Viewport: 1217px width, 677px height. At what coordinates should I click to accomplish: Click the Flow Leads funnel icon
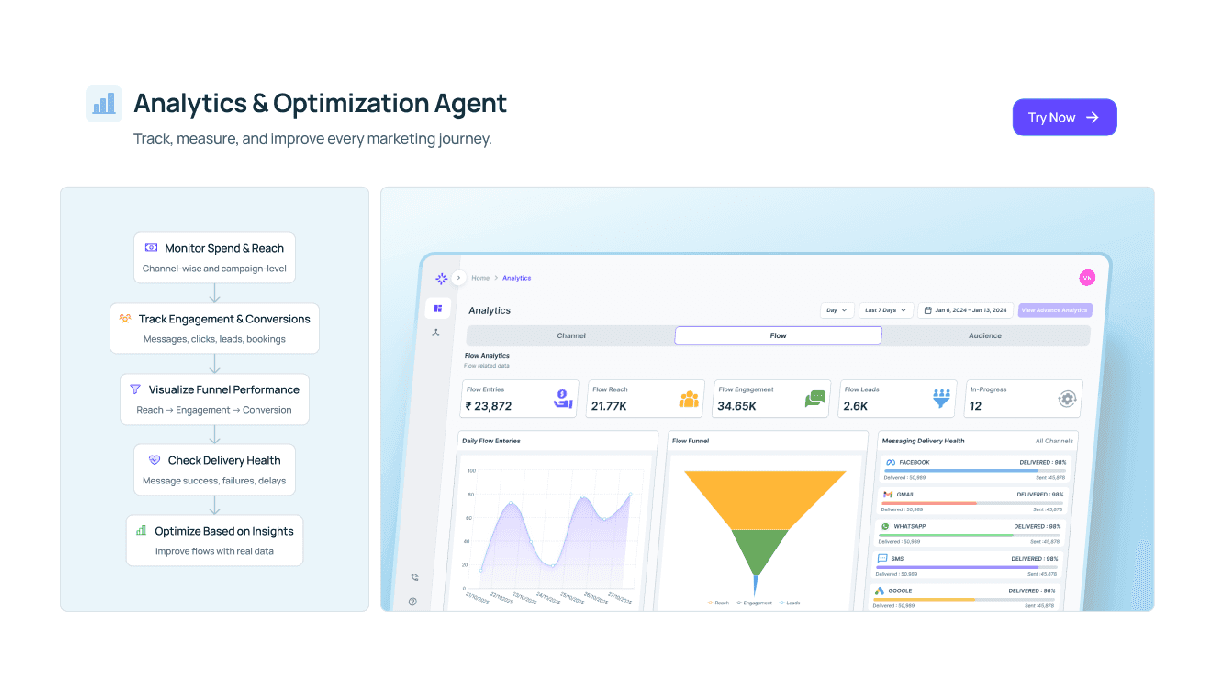(941, 398)
